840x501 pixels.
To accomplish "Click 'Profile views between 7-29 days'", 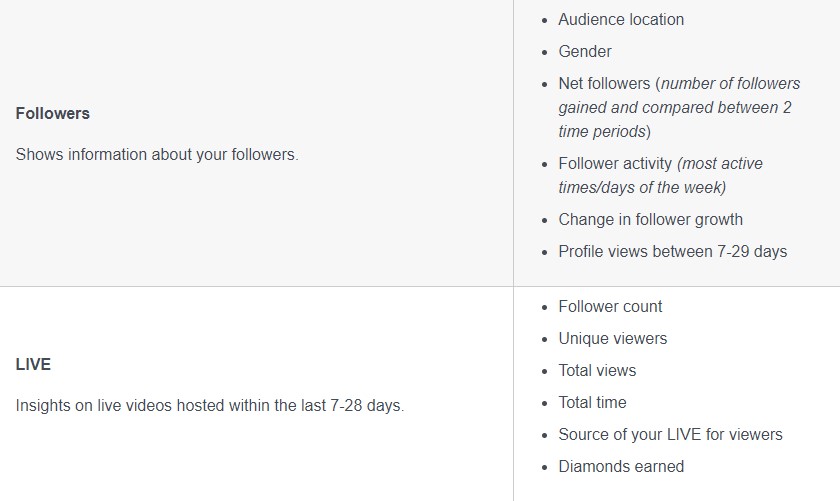I will (672, 252).
